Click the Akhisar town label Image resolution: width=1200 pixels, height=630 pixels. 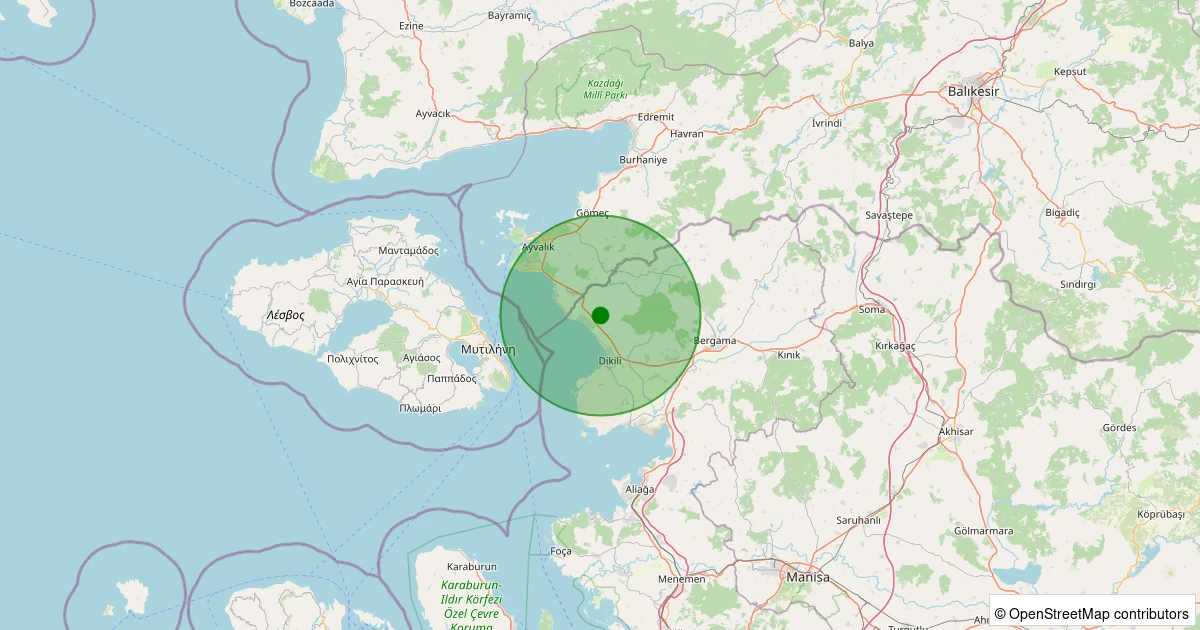(x=955, y=431)
